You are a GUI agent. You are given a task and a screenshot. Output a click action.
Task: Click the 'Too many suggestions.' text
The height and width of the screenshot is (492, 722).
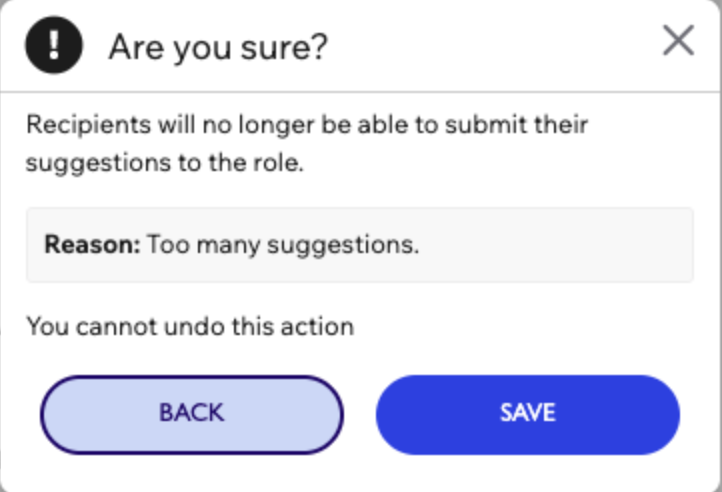tap(283, 245)
